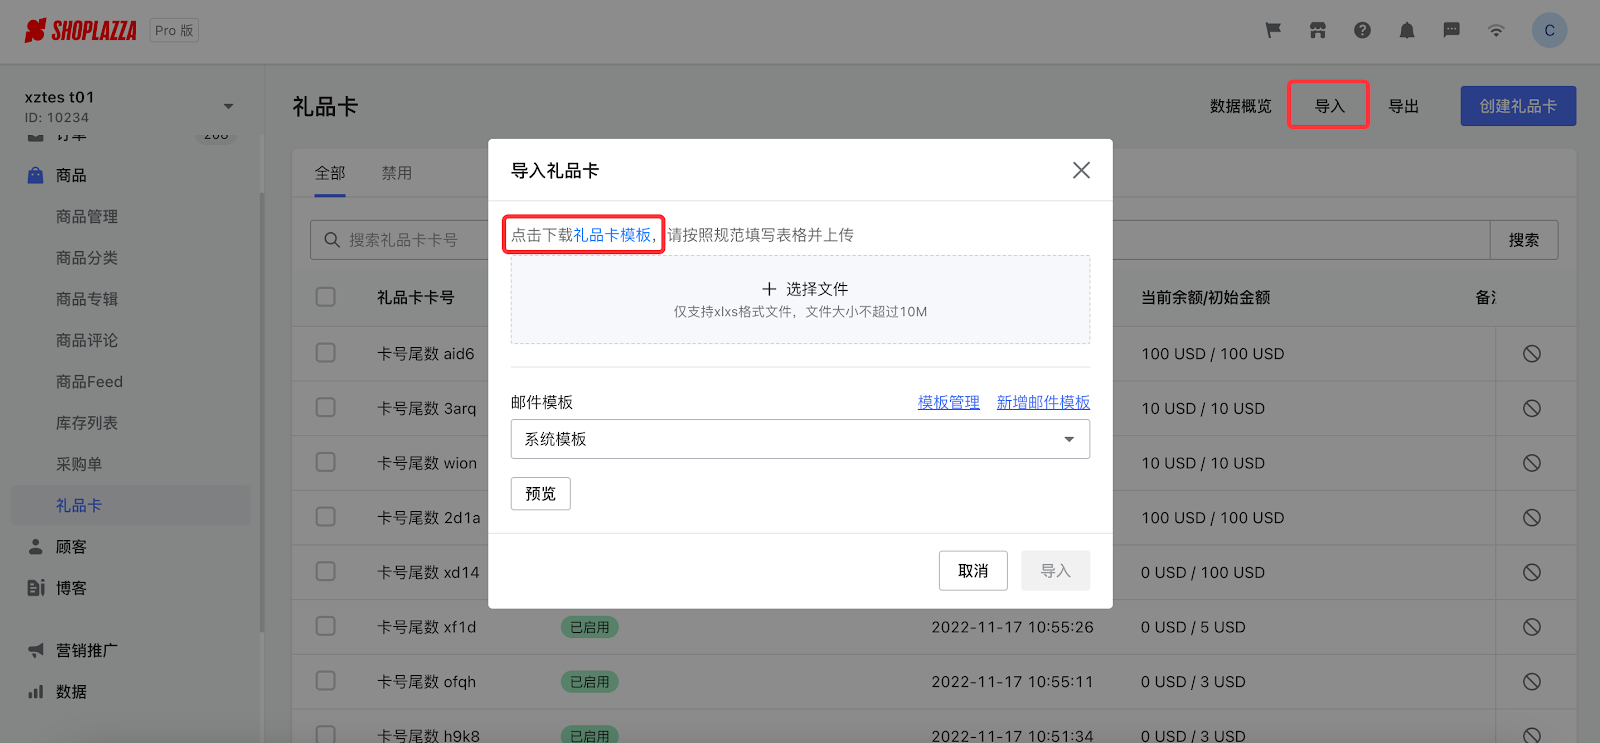Open the notifications bell
1600x743 pixels.
tap(1407, 30)
